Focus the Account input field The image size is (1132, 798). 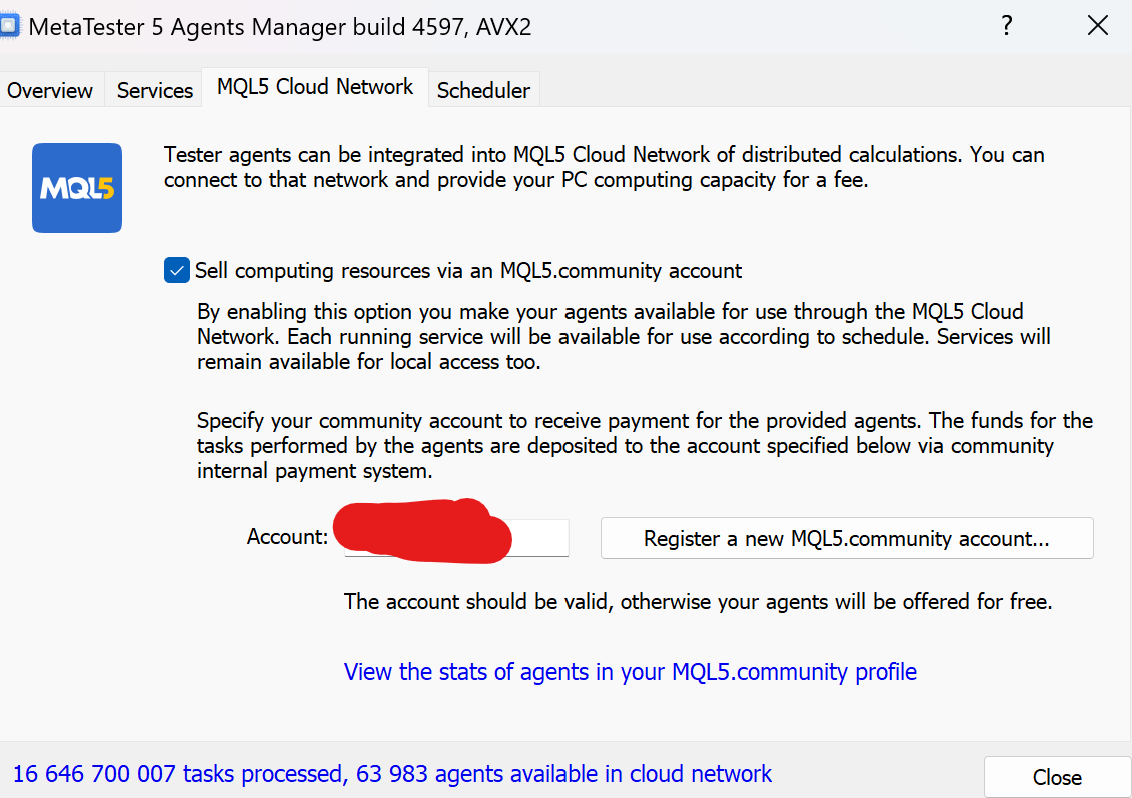coord(456,537)
